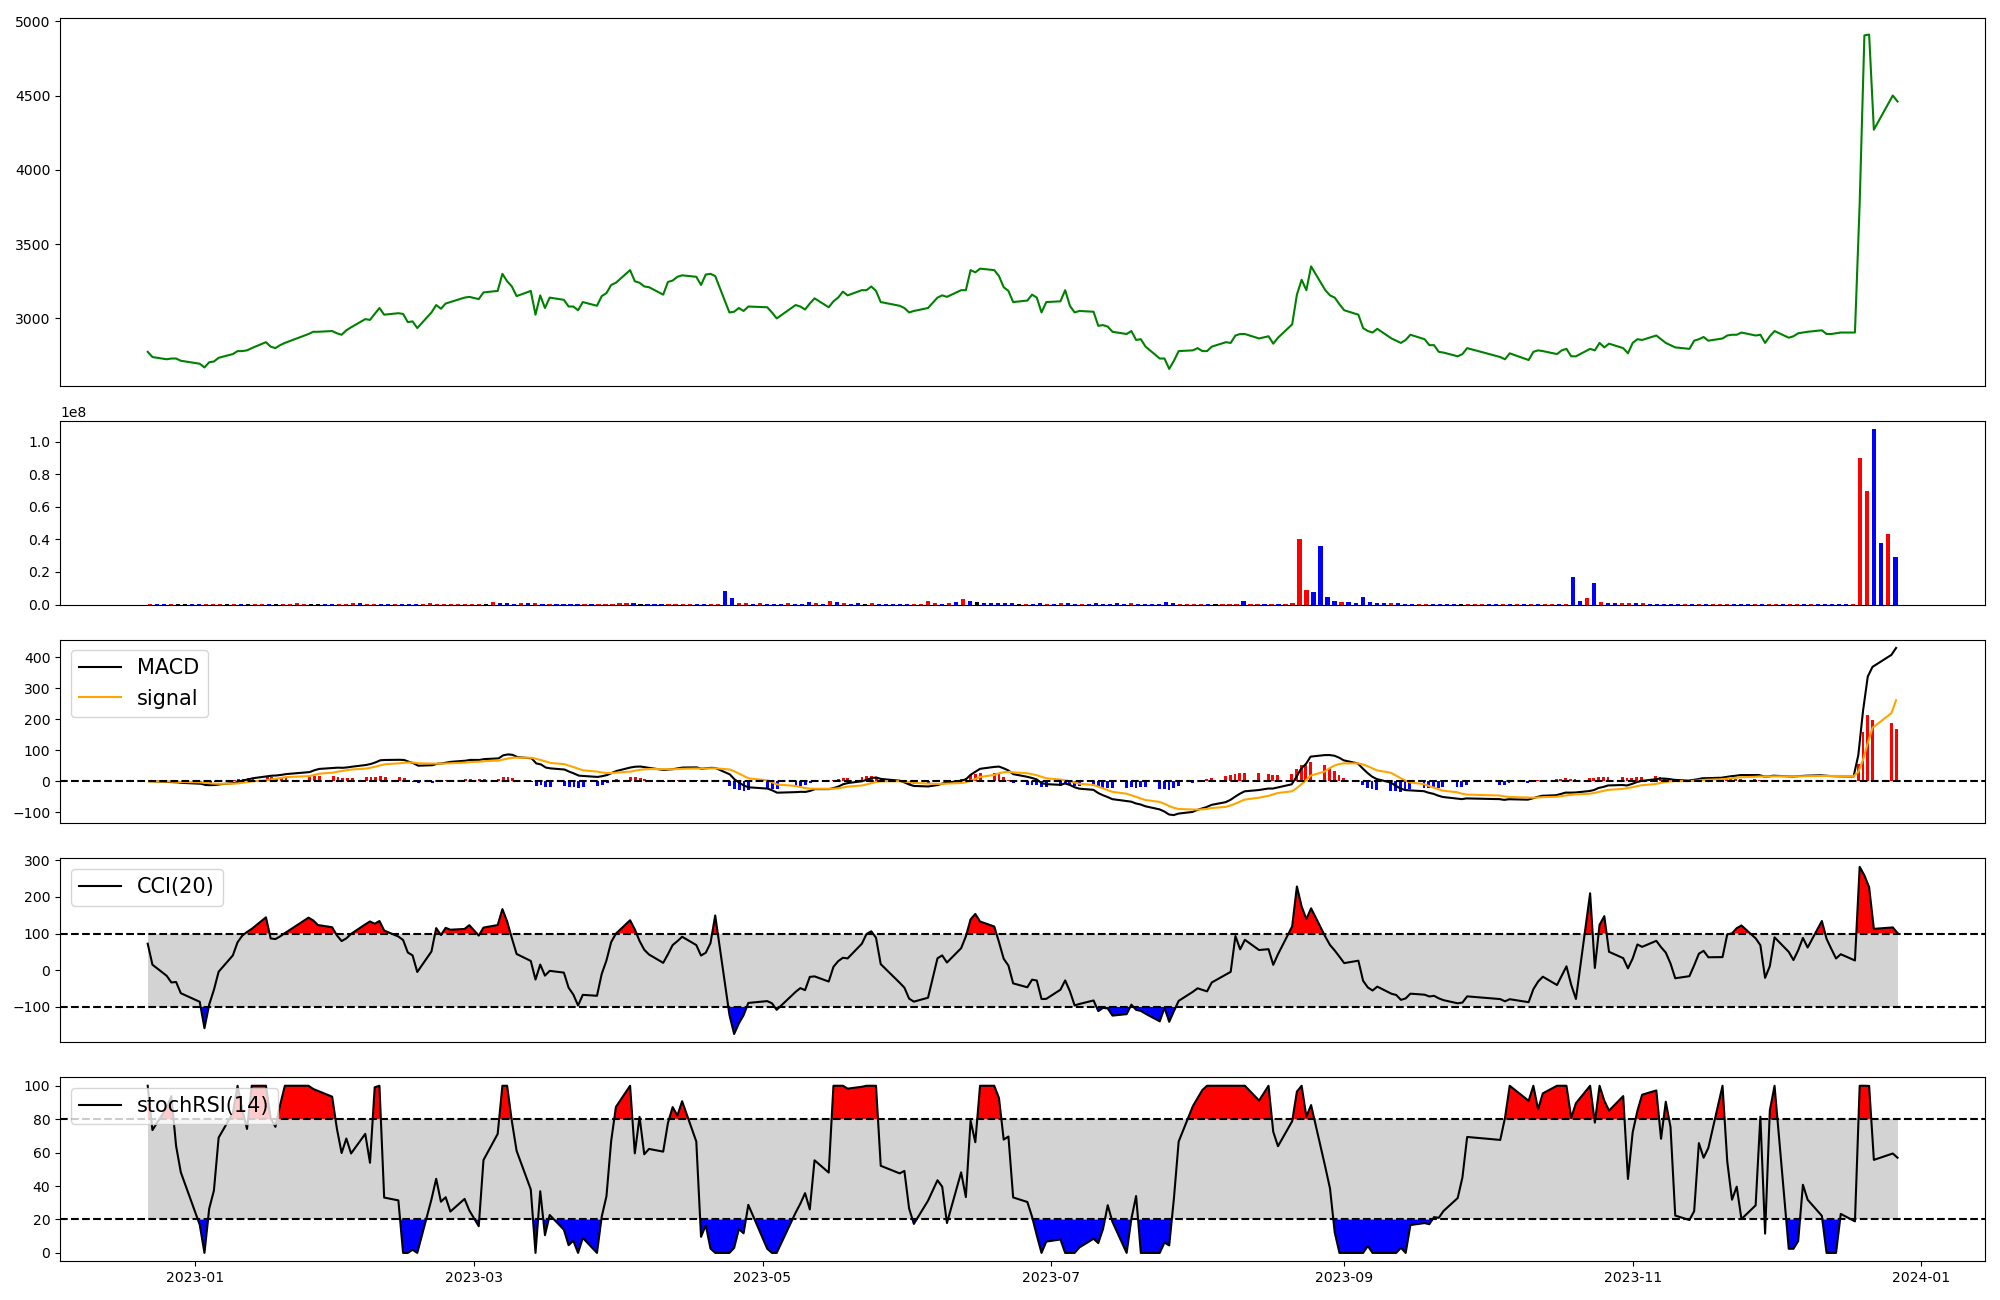2000x1300 pixels.
Task: Click the tallest blue volume bar
Action: pos(1874,516)
